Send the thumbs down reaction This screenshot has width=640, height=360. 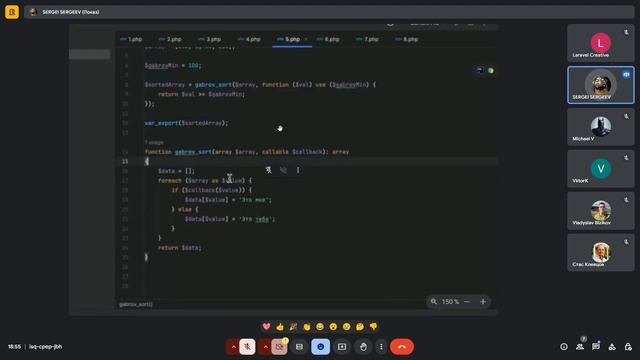[373, 327]
